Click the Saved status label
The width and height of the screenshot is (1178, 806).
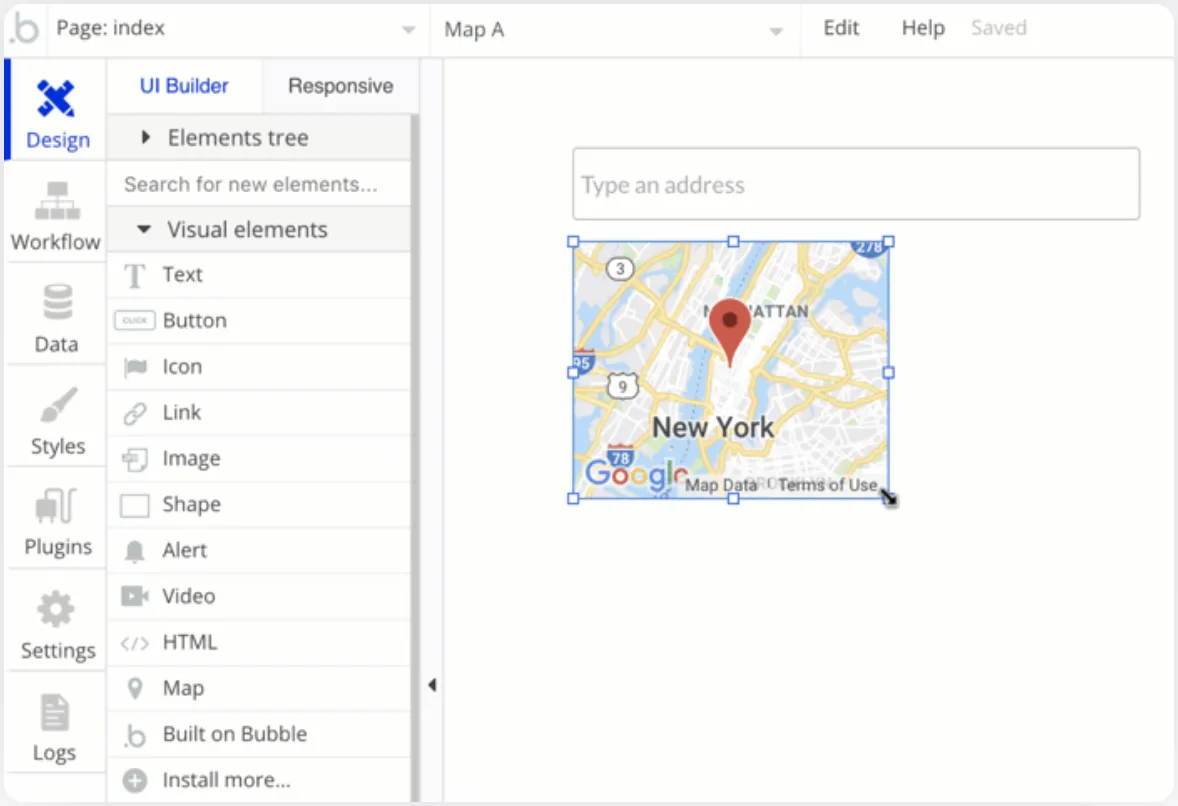(x=998, y=28)
